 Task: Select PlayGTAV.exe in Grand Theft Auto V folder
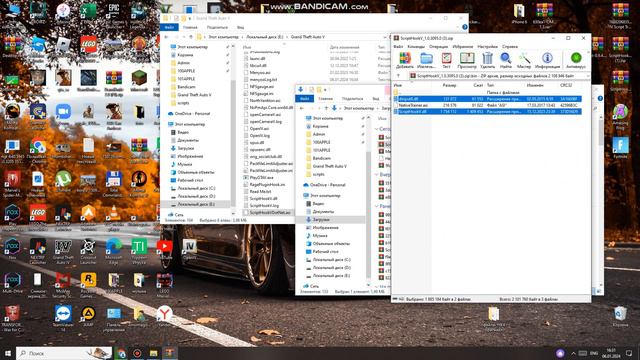click(x=261, y=178)
